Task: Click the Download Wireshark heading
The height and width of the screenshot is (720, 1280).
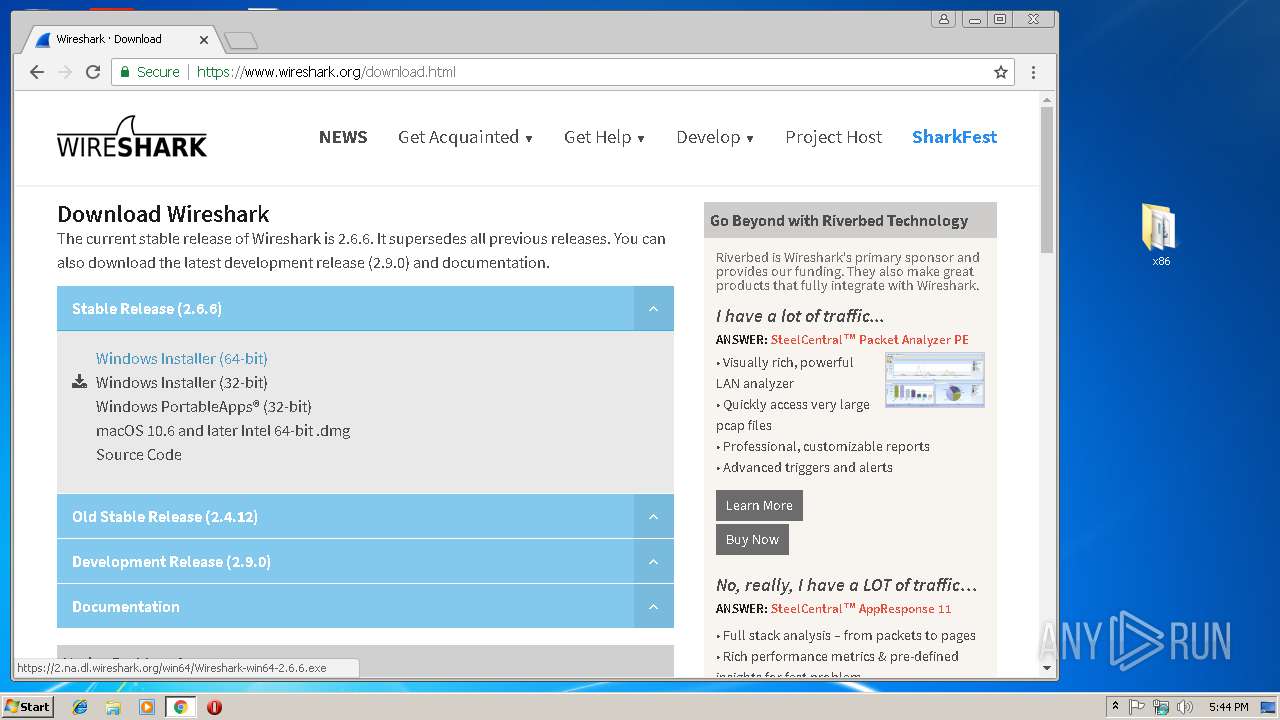Action: click(163, 214)
